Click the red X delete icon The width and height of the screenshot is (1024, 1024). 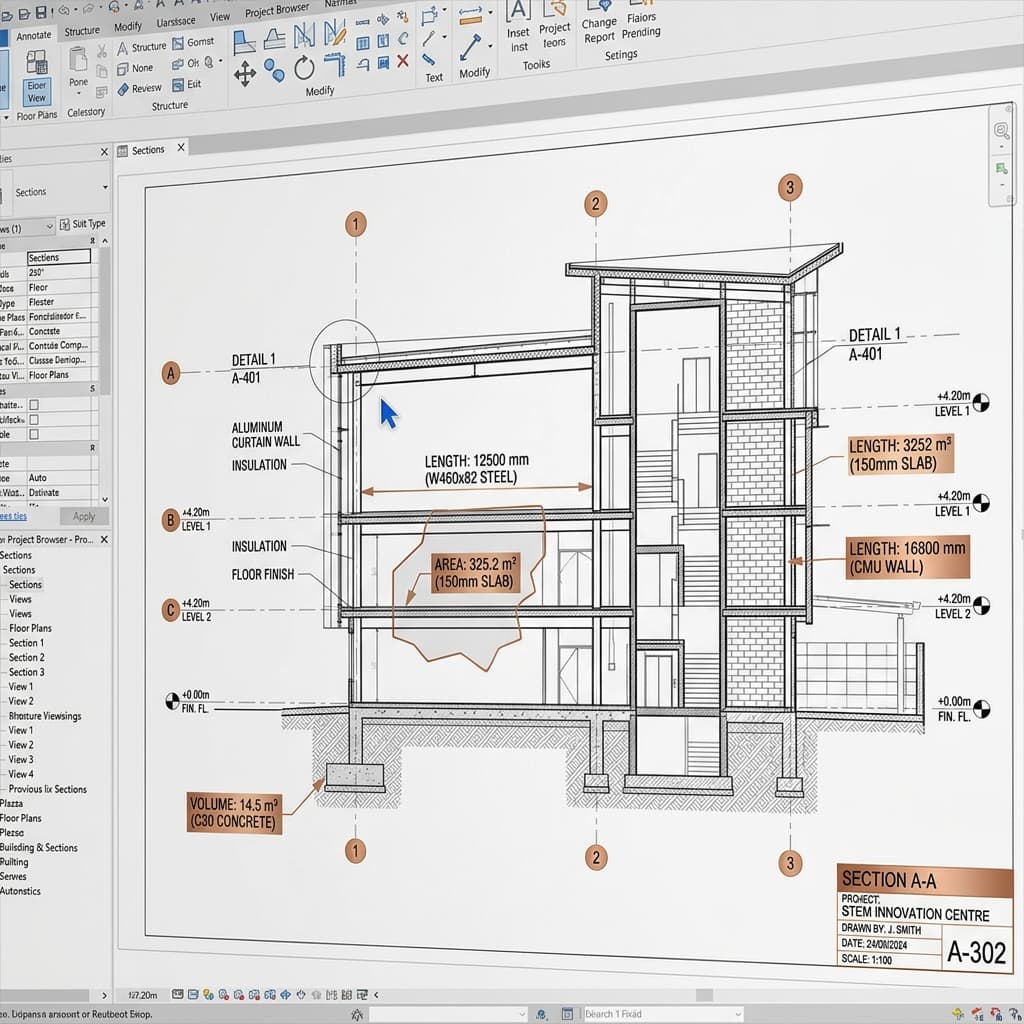(403, 61)
